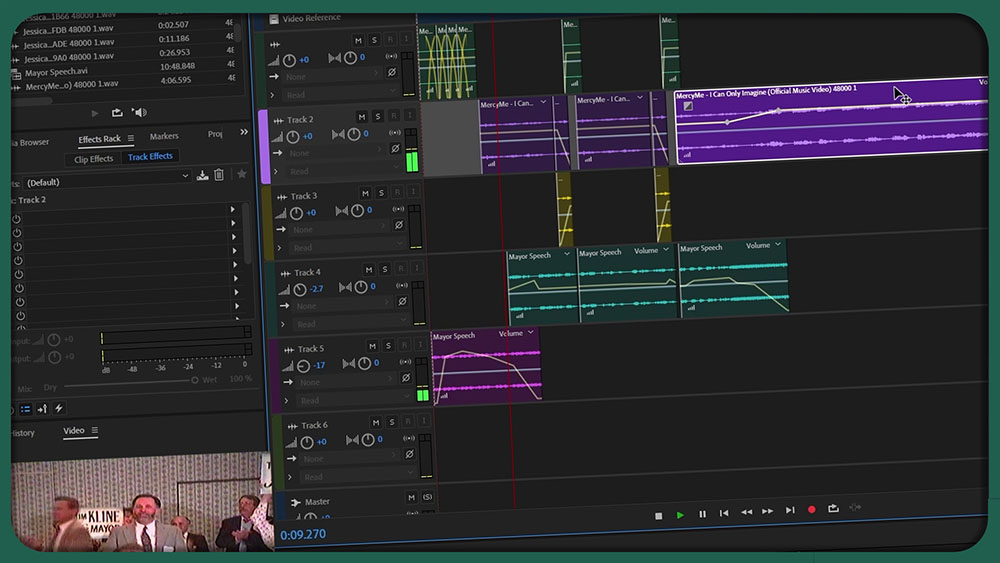Click the 0:09.270 timecode display
Screen dimensions: 1000x563
[x=303, y=534]
